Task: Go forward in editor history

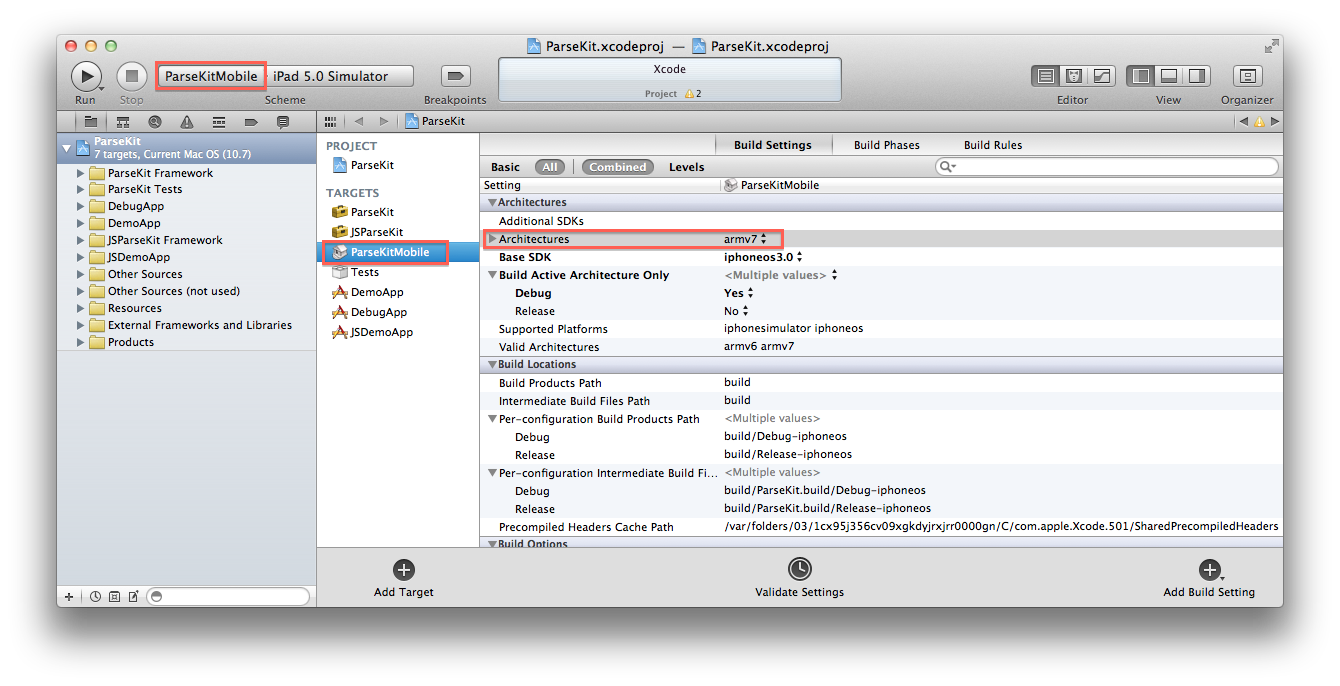Action: pyautogui.click(x=383, y=121)
